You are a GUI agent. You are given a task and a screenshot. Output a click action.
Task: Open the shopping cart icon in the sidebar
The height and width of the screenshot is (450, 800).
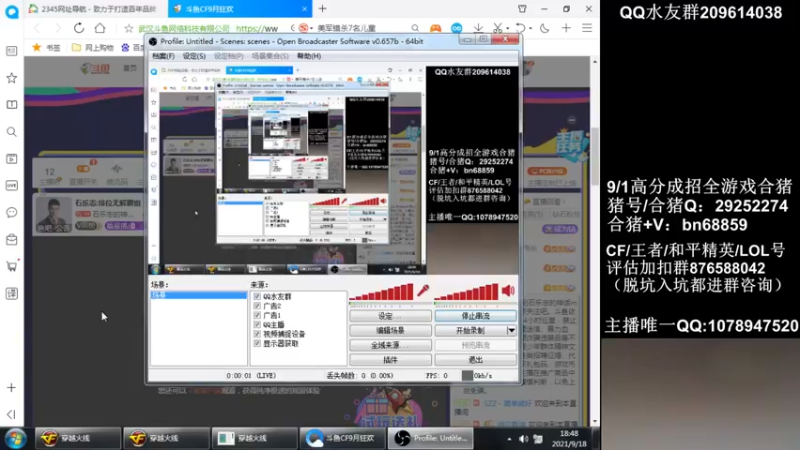pyautogui.click(x=11, y=266)
